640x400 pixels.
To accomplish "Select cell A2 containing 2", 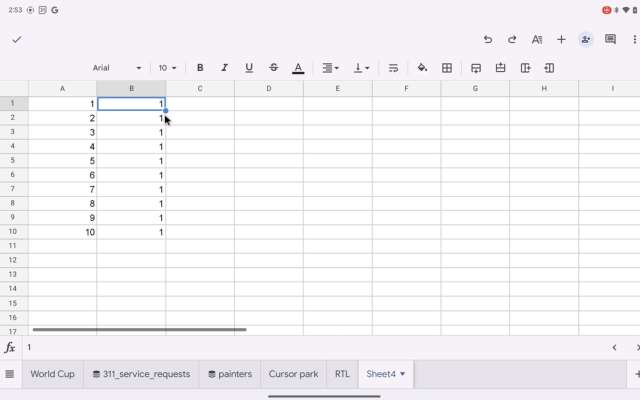I will [62, 118].
